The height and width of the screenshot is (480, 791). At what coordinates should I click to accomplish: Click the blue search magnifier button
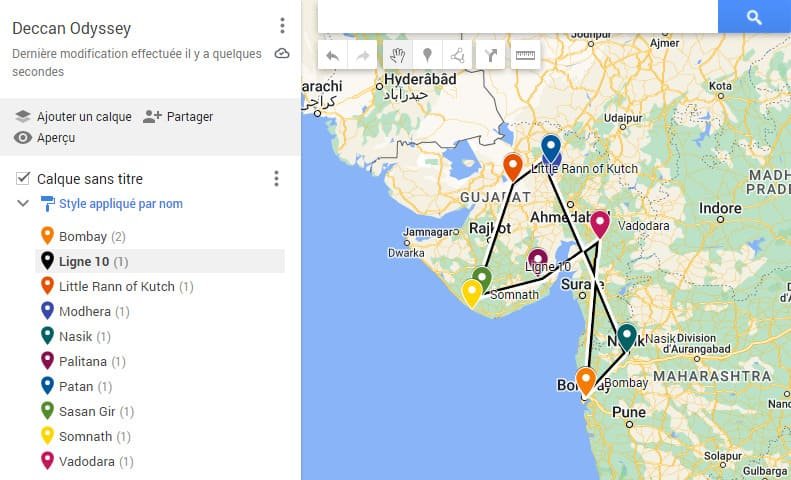pos(754,17)
